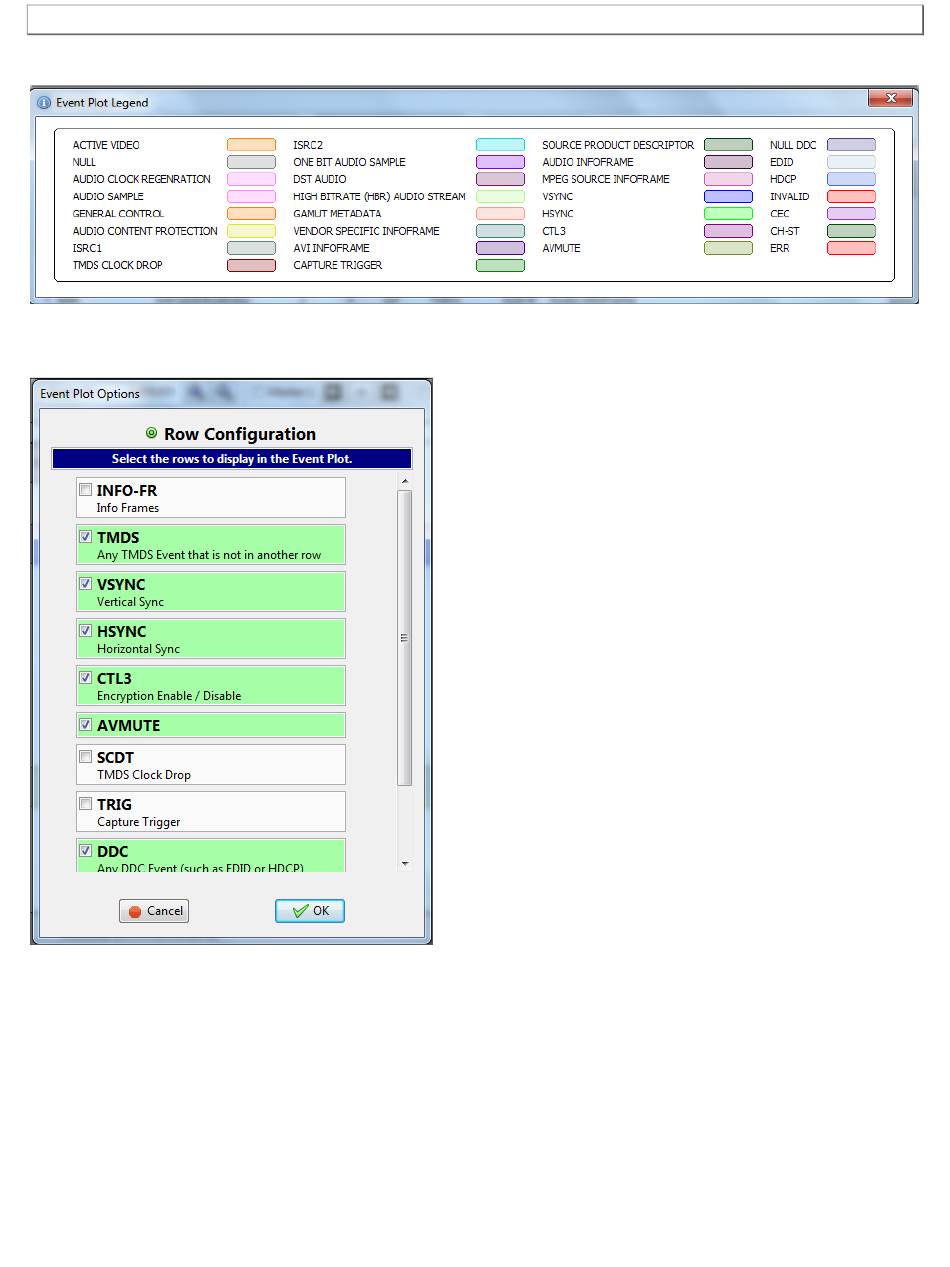Click the SOURCE PRODUCT DESCRIPTOR swatch
The height and width of the screenshot is (1267, 950).
pos(728,145)
